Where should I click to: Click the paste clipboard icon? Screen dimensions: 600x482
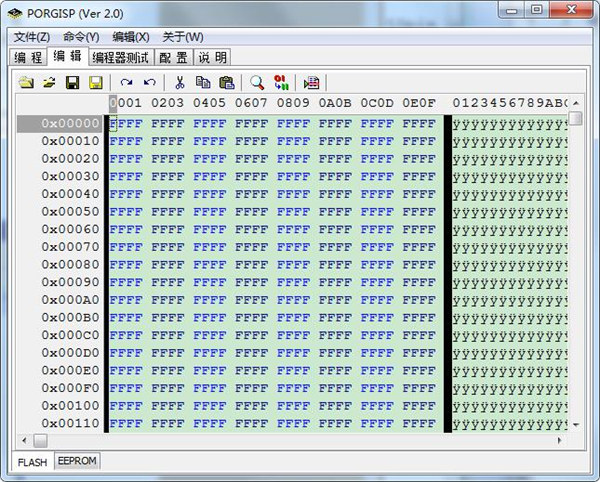click(x=226, y=82)
